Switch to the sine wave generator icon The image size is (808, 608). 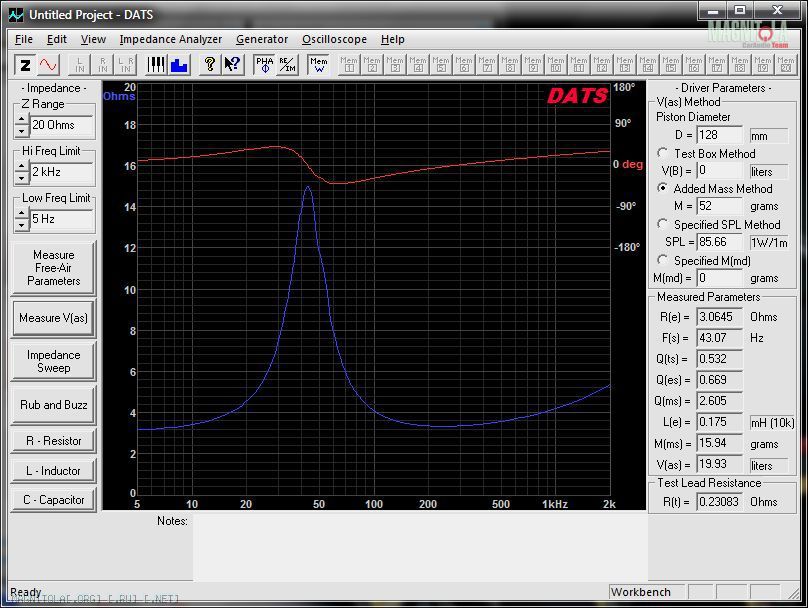48,65
